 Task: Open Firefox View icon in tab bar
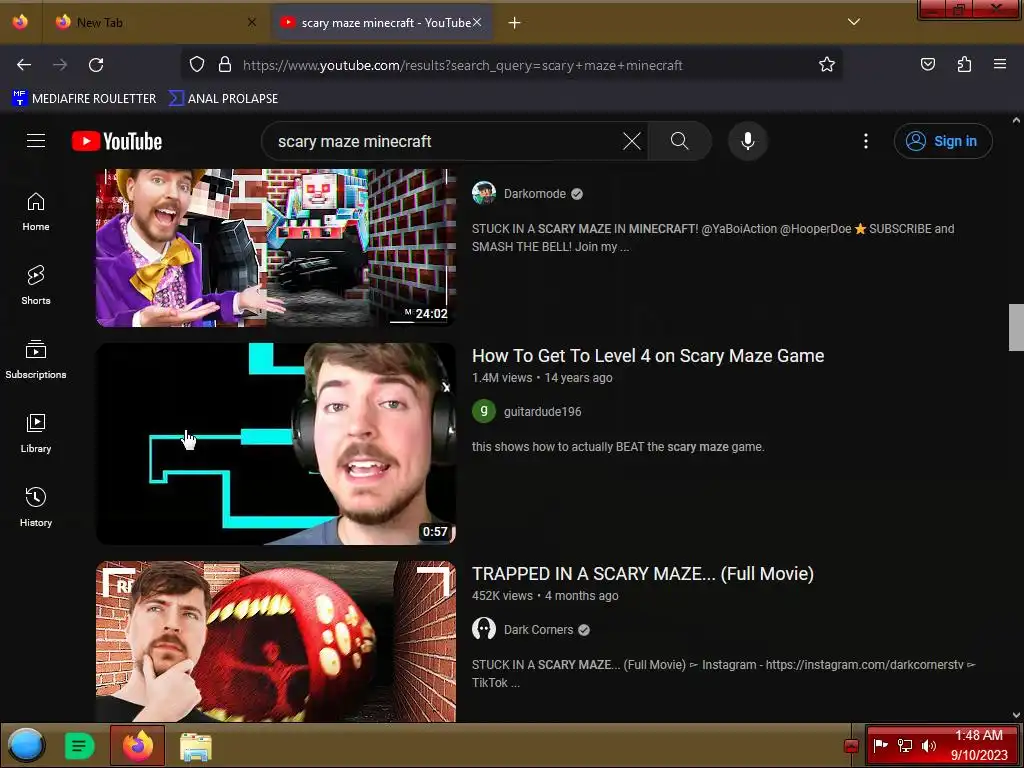pos(20,22)
